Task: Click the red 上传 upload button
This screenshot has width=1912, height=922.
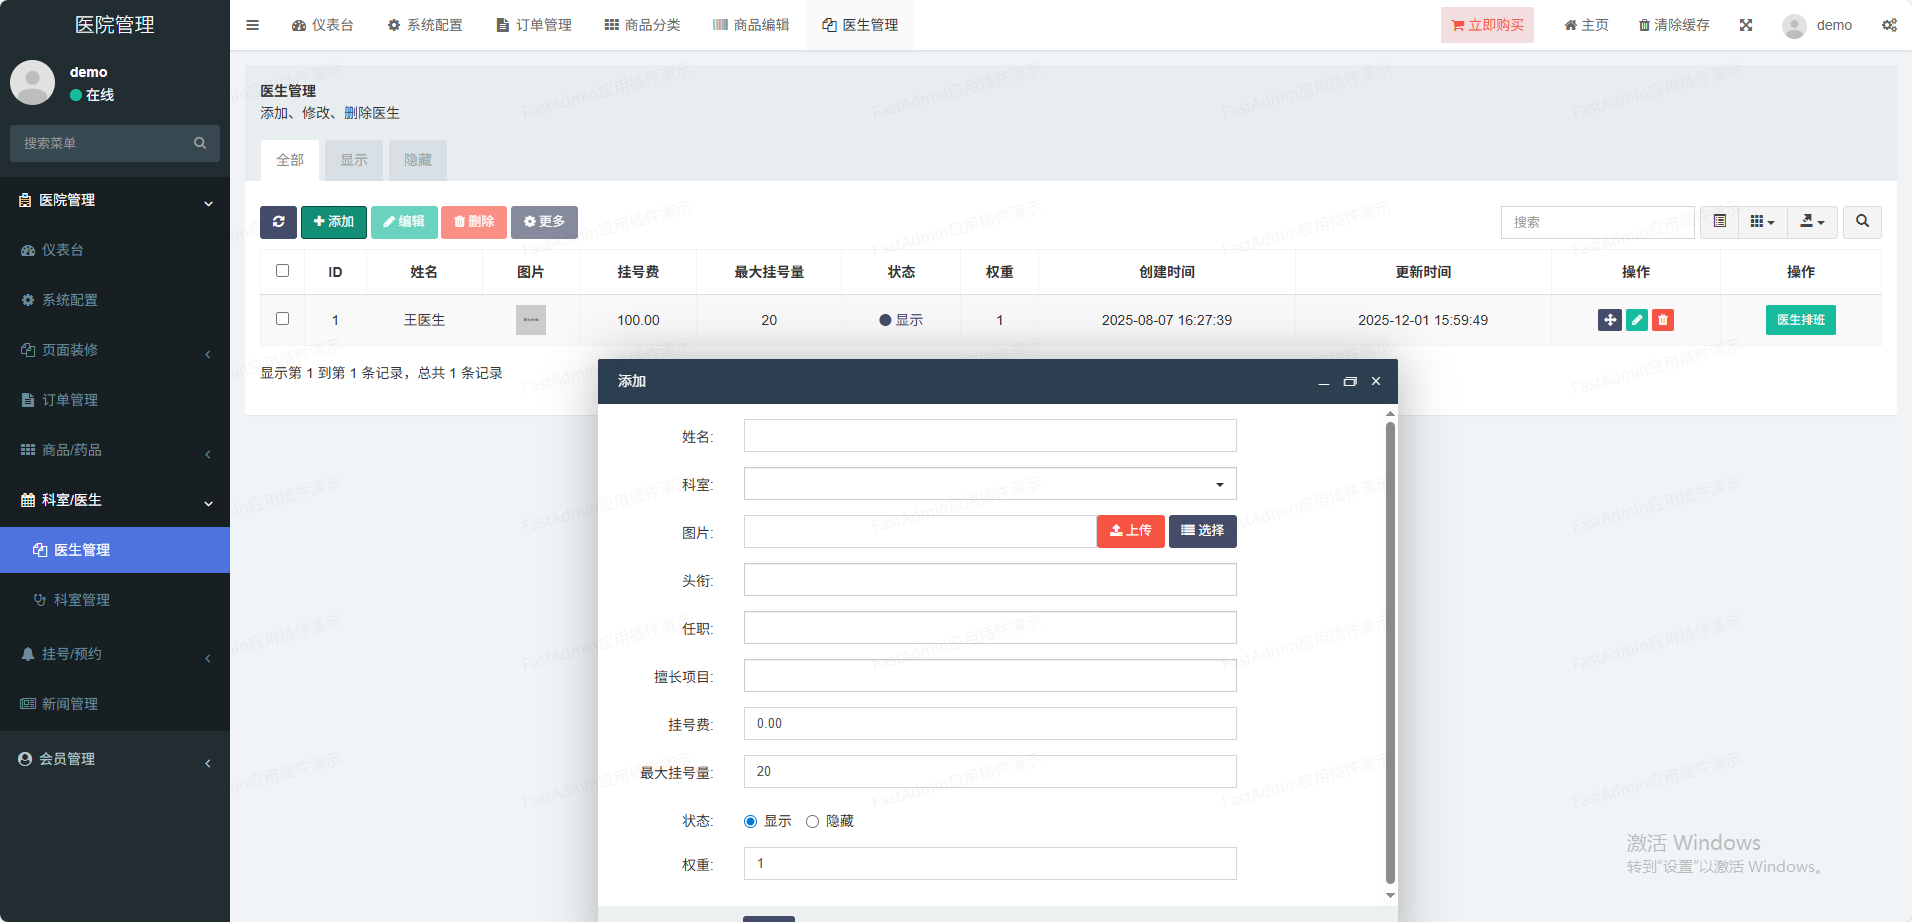Action: 1130,531
